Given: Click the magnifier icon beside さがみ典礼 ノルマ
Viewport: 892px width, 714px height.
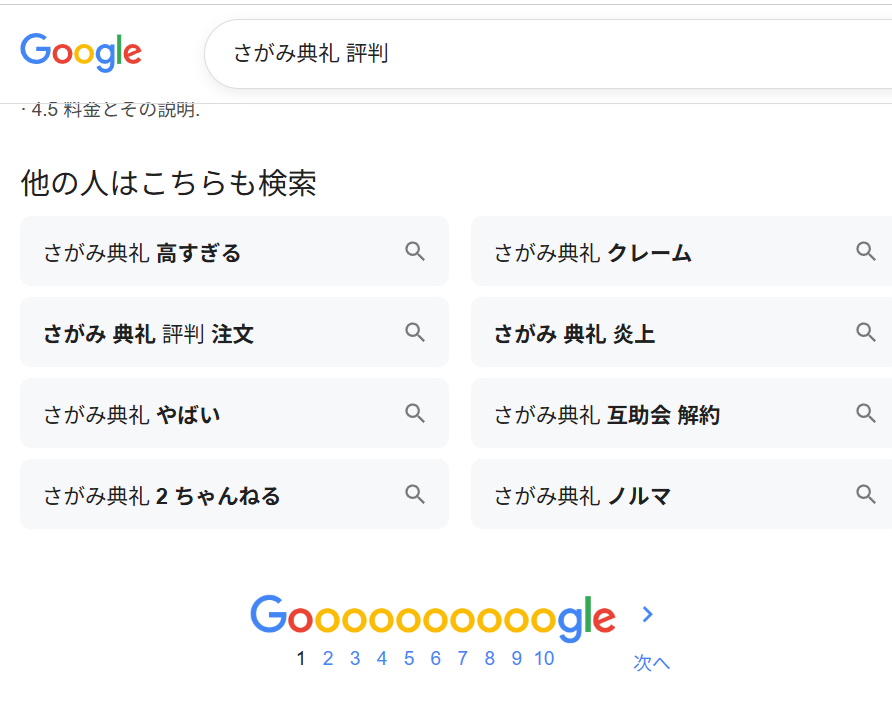Looking at the screenshot, I should 864,494.
